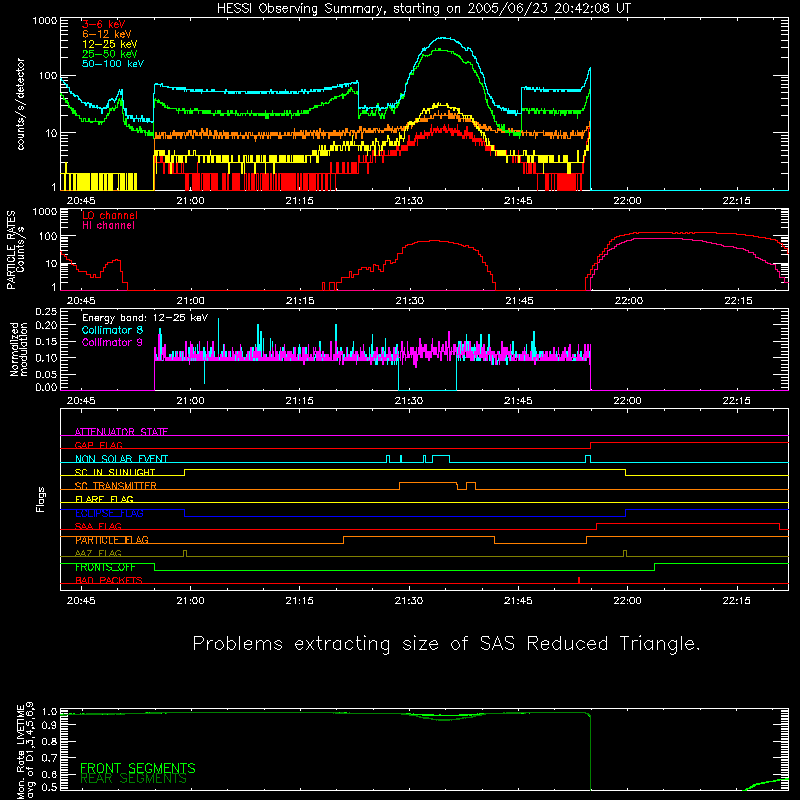This screenshot has height=800, width=800.
Task: Click the SAS Reduced Triangle problem message
Action: [x=446, y=644]
